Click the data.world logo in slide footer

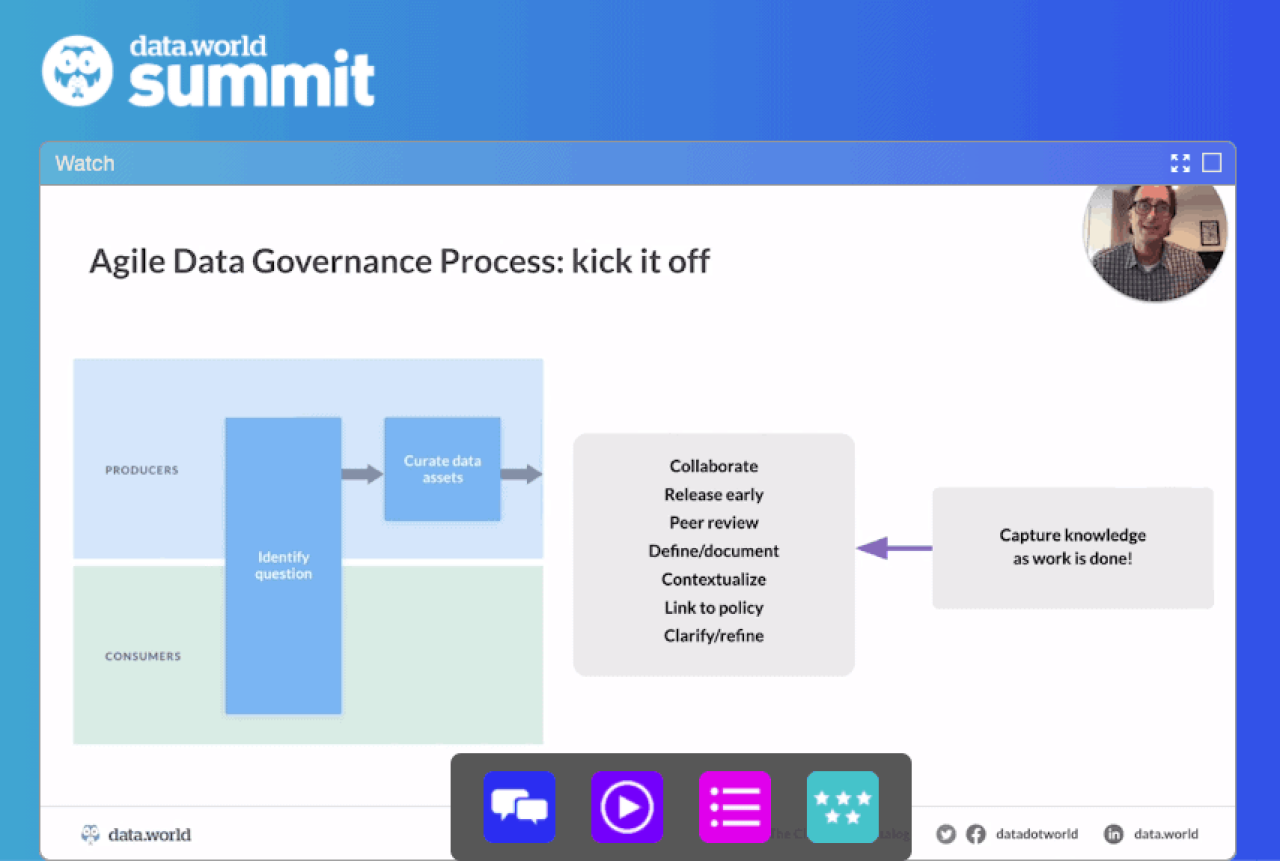(136, 834)
